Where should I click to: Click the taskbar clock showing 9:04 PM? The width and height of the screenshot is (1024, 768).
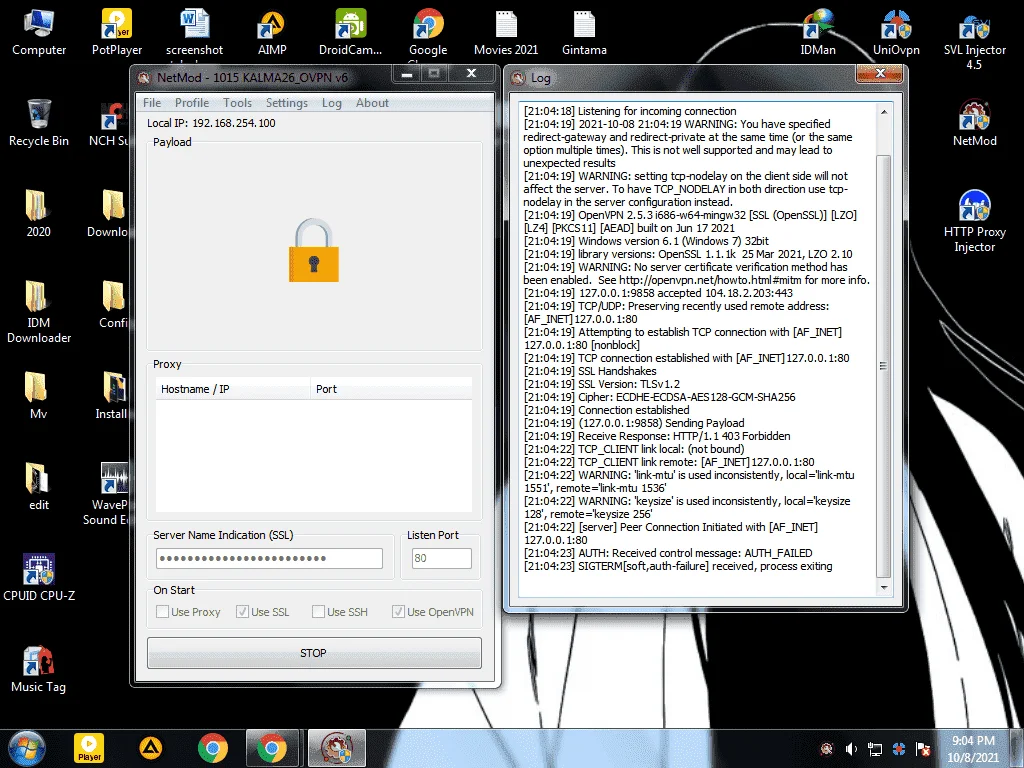coord(973,749)
